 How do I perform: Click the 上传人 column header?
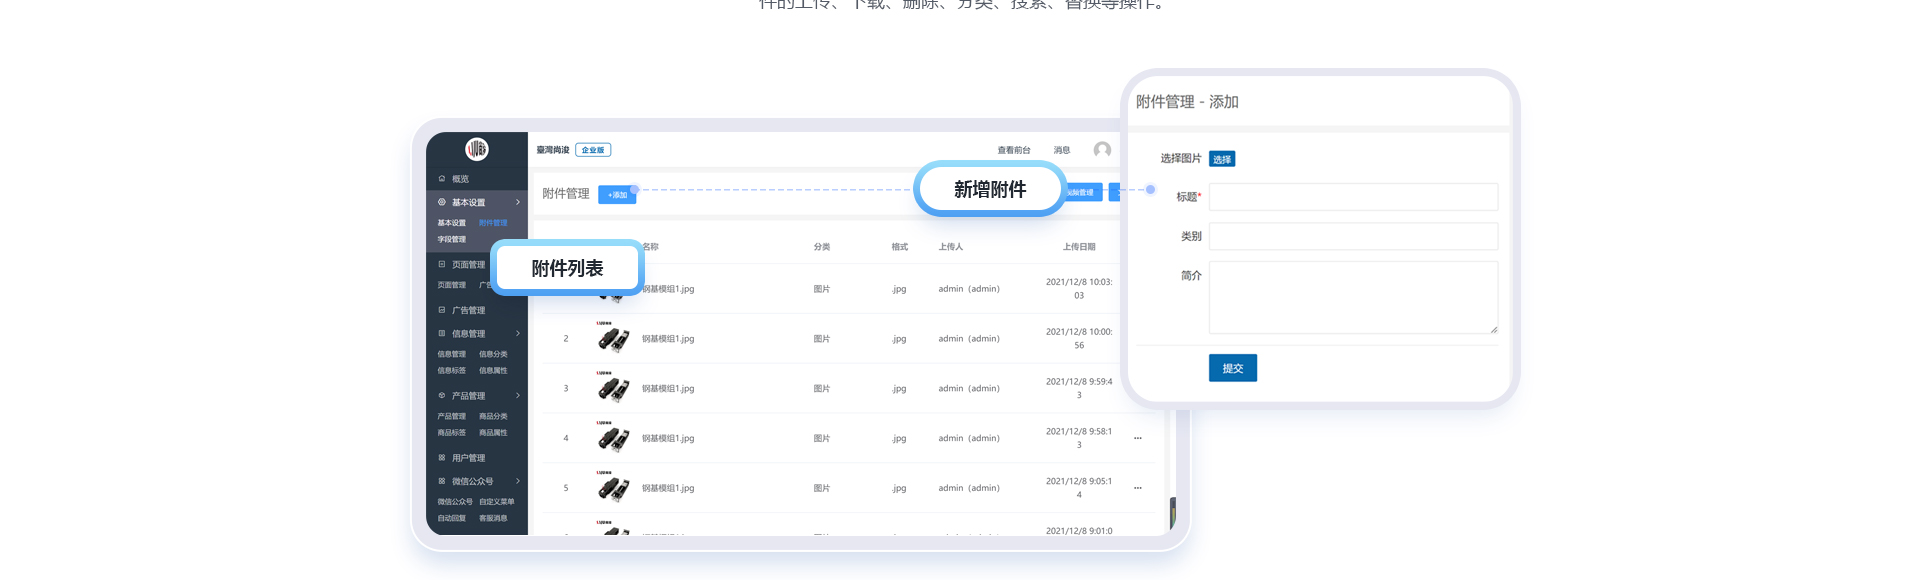(x=951, y=247)
